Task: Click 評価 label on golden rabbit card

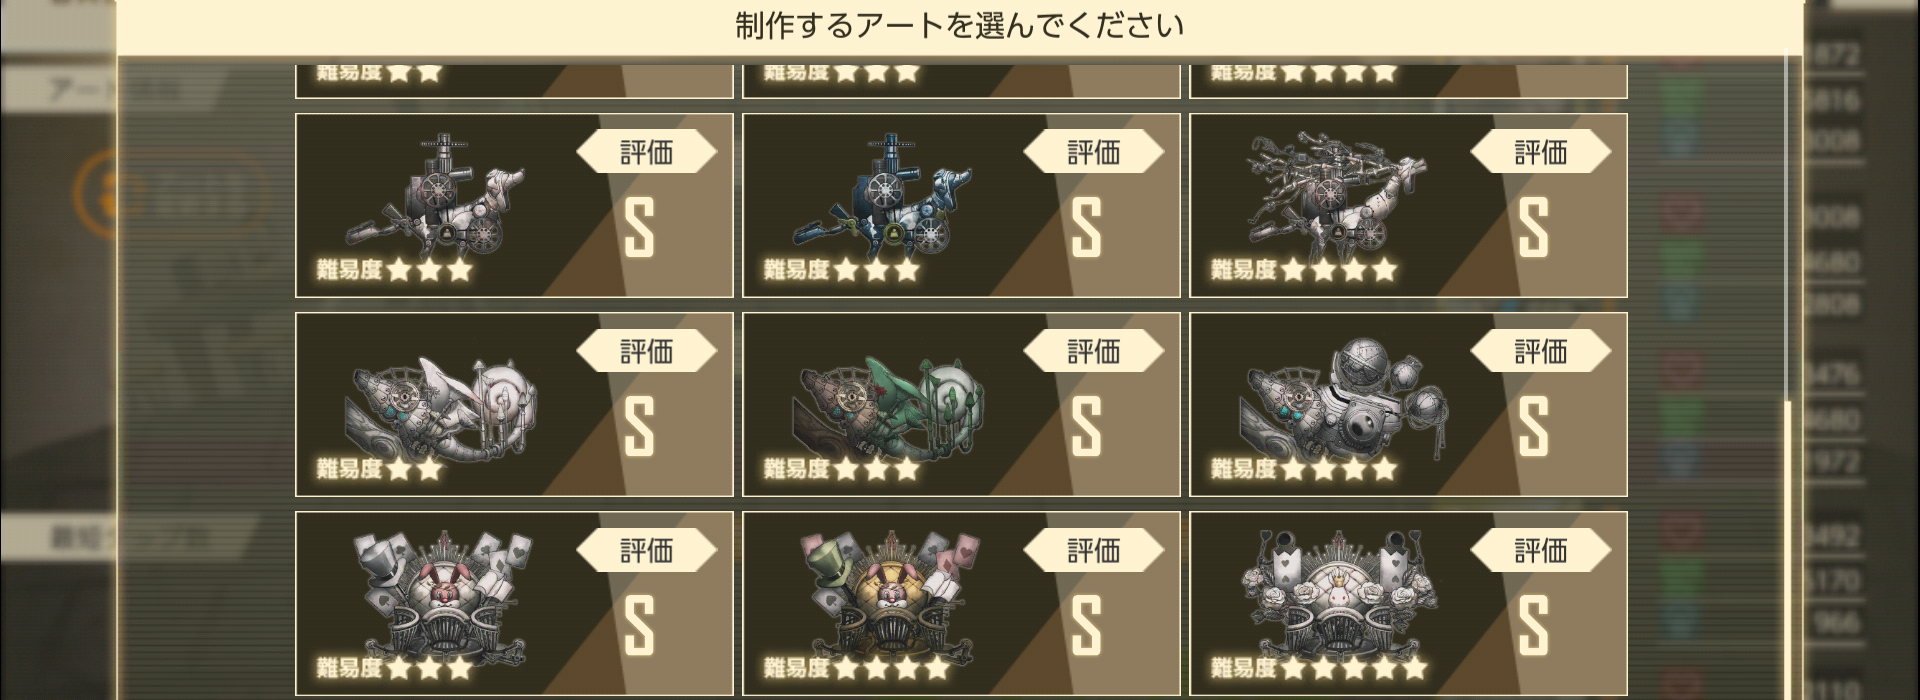Action: 1093,550
